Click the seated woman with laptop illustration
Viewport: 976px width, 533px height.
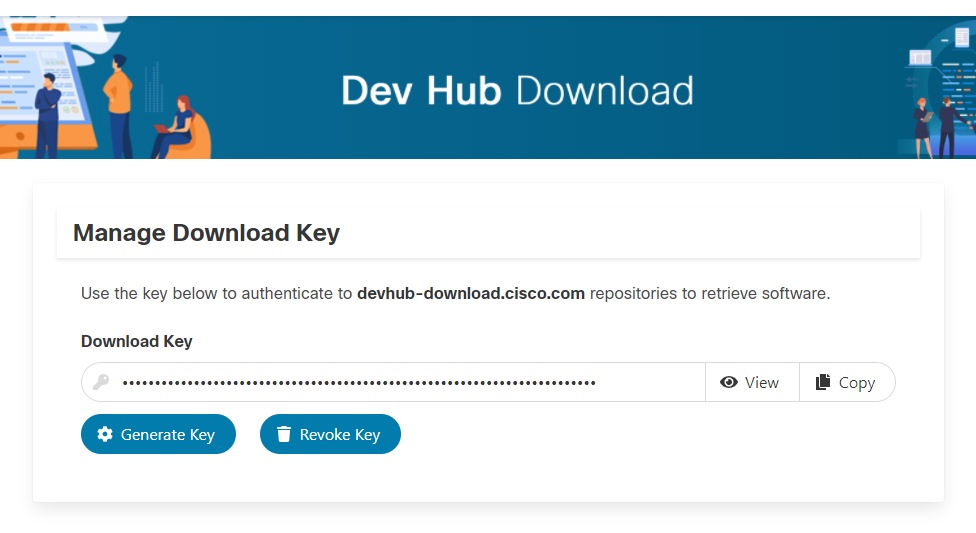click(180, 128)
